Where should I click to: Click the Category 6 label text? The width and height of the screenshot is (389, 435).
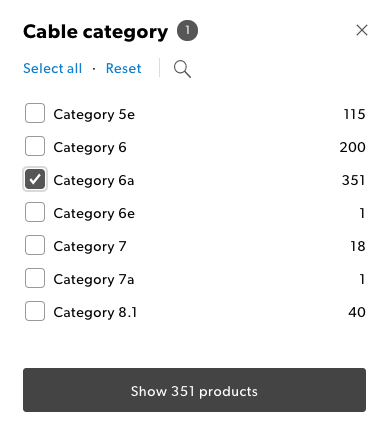(90, 148)
